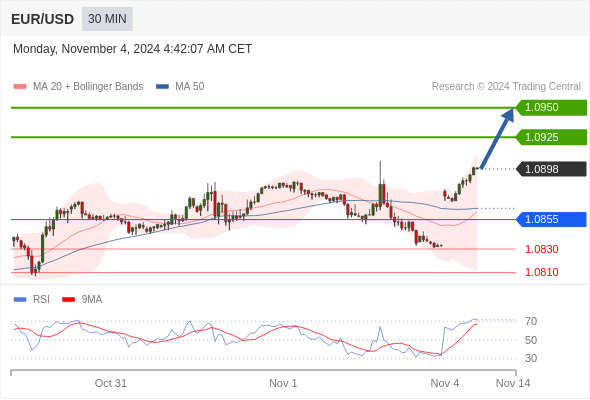The height and width of the screenshot is (400, 590).
Task: Select the EUR/USD pair title
Action: pyautogui.click(x=43, y=19)
